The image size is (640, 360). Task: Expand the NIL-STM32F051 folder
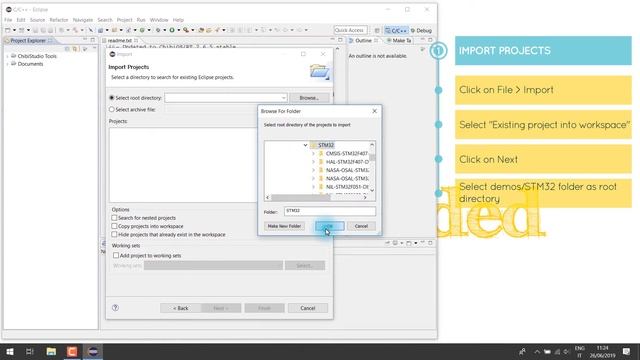(x=313, y=187)
